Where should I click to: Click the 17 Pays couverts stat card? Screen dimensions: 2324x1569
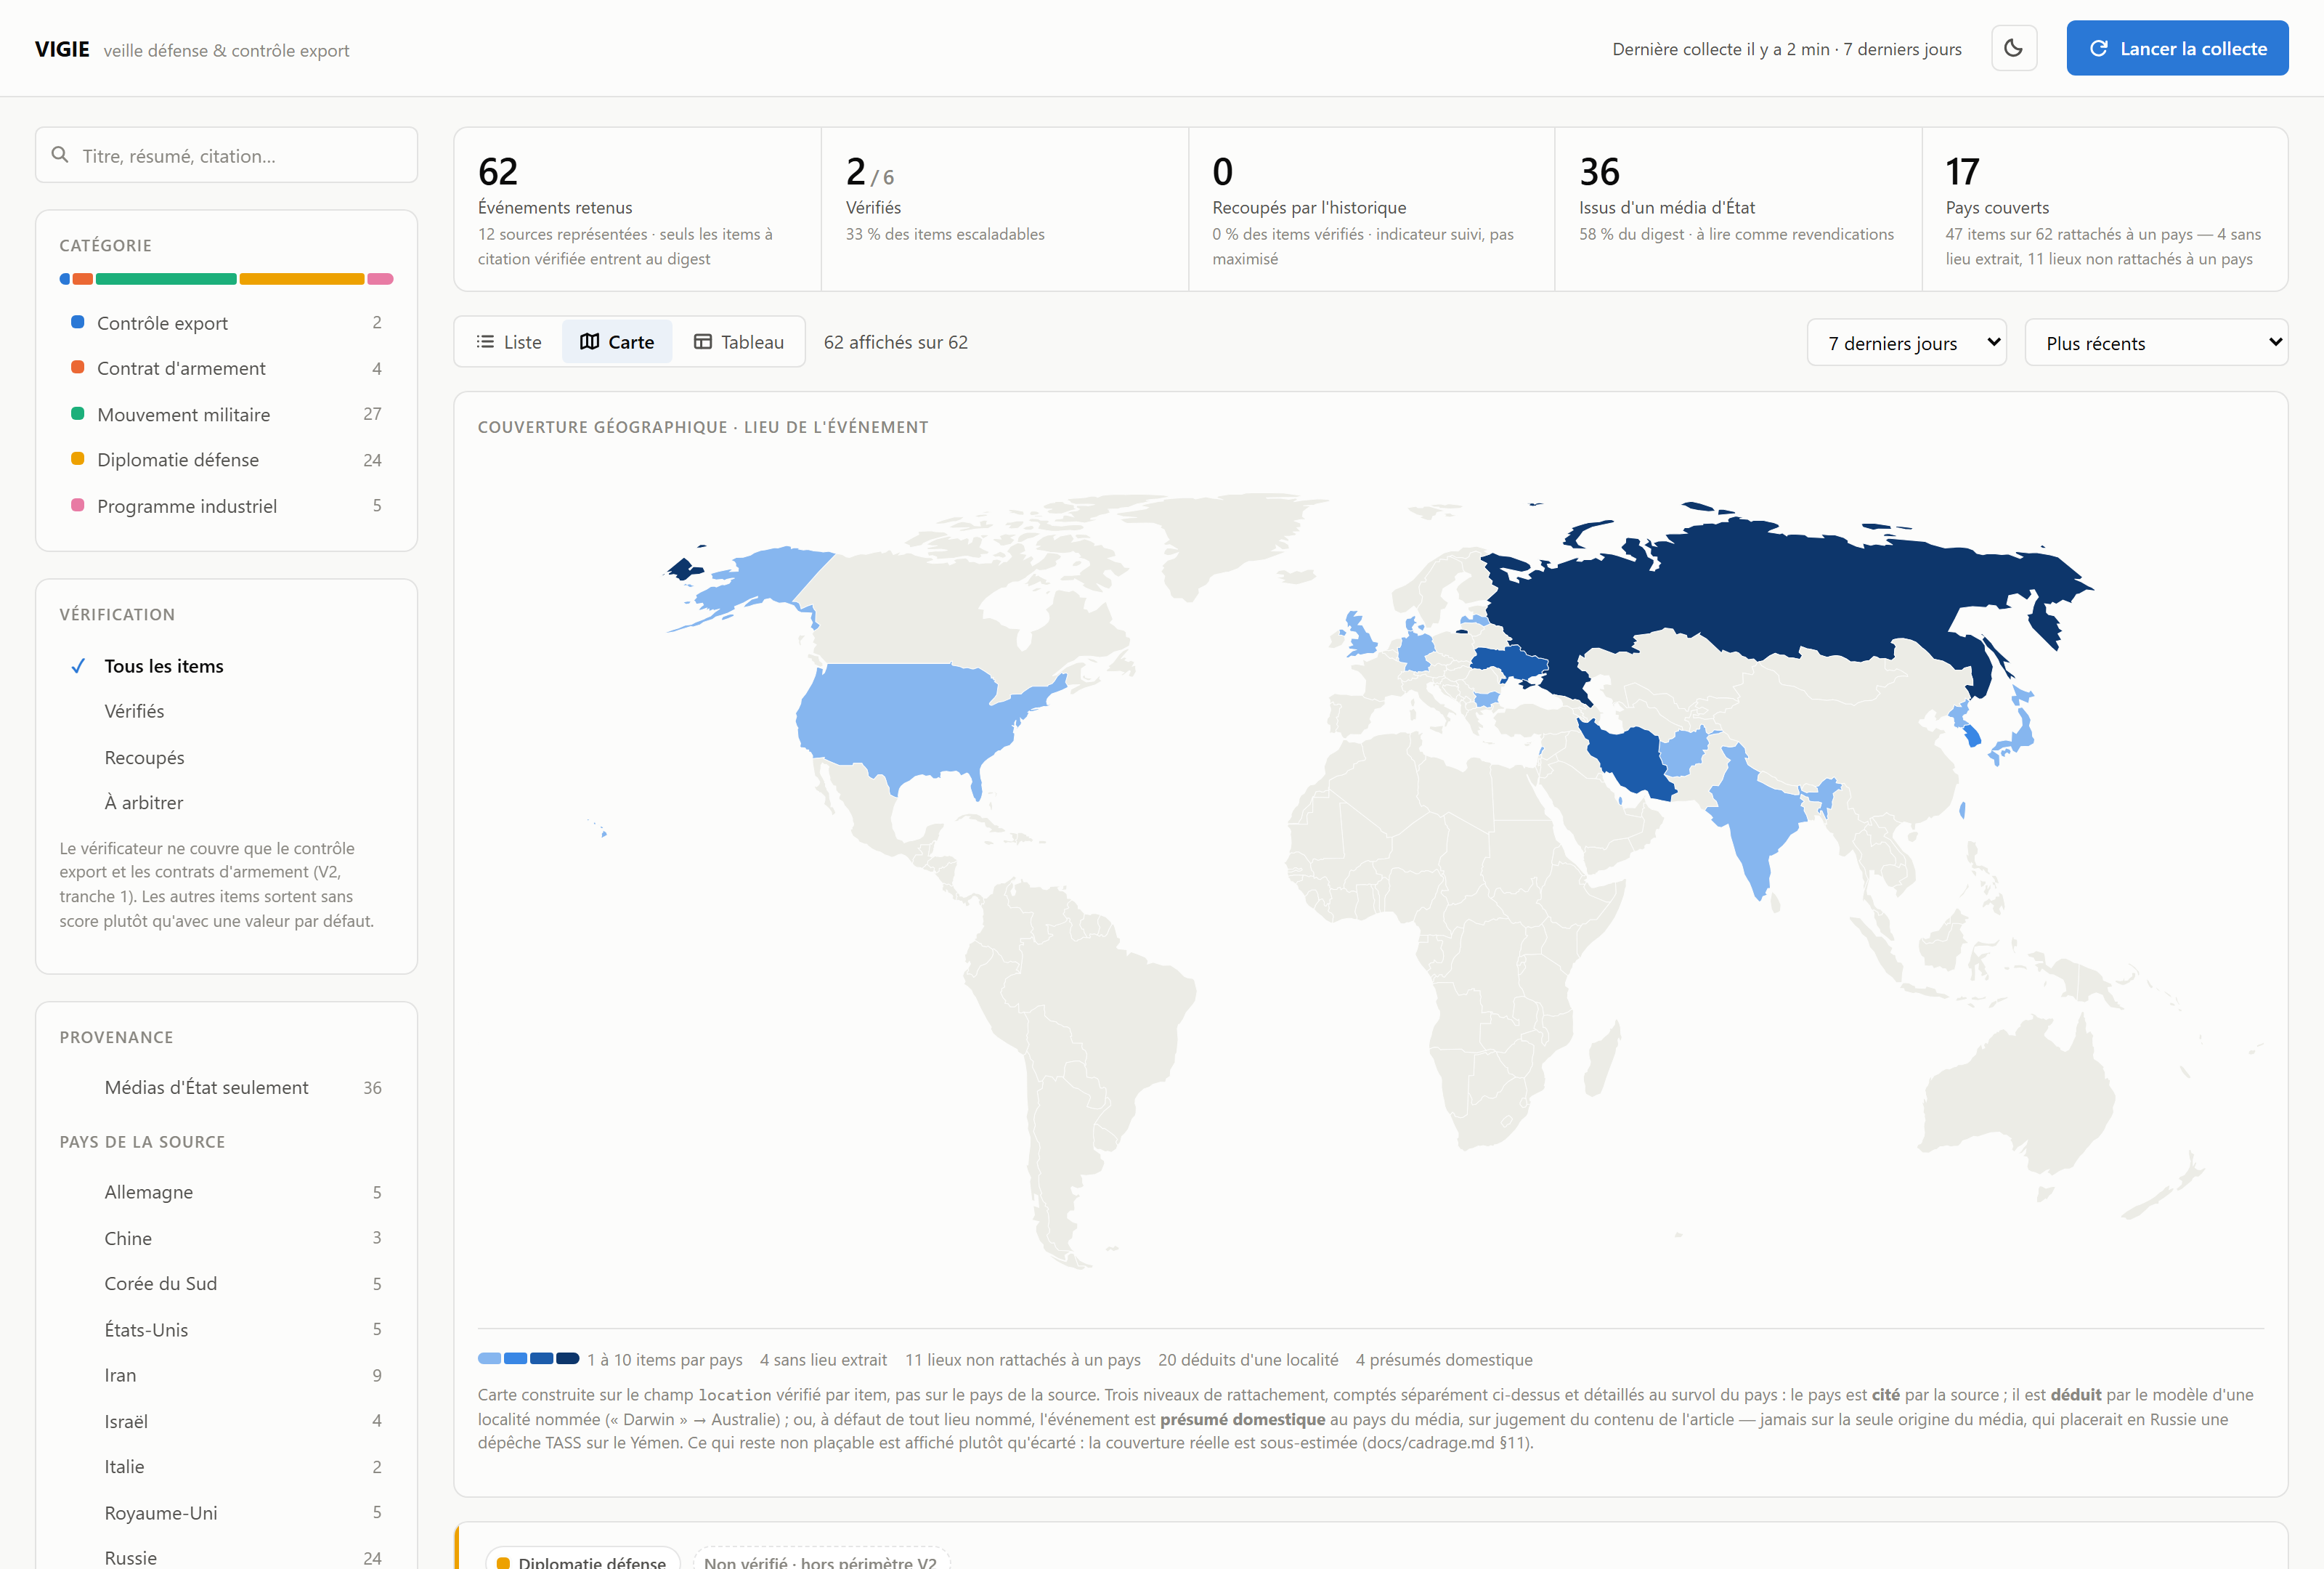[x=2104, y=209]
